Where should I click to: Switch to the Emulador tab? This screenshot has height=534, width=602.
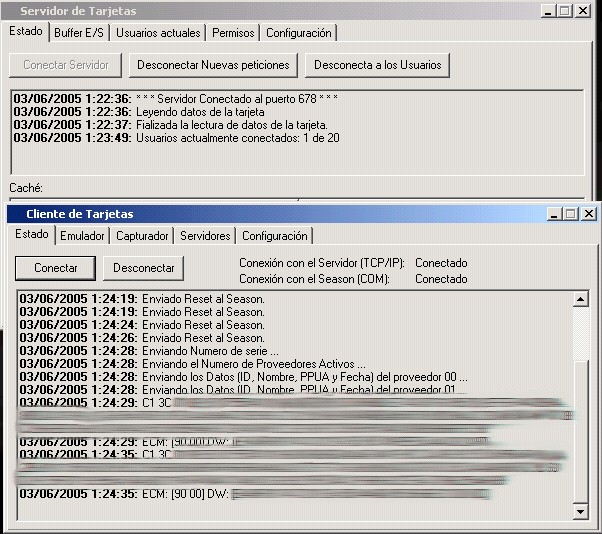[82, 236]
